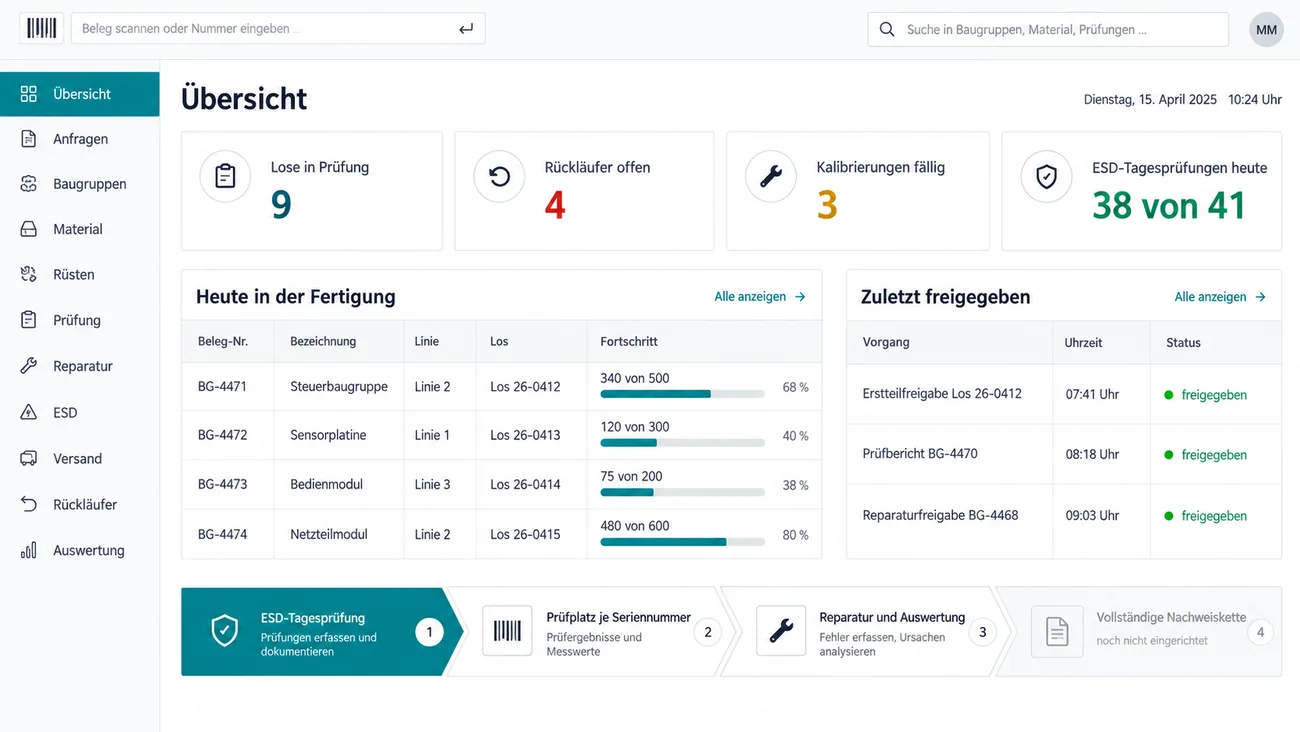Image resolution: width=1300 pixels, height=732 pixels.
Task: Click progress bar for 120 von 300
Action: tap(682, 442)
